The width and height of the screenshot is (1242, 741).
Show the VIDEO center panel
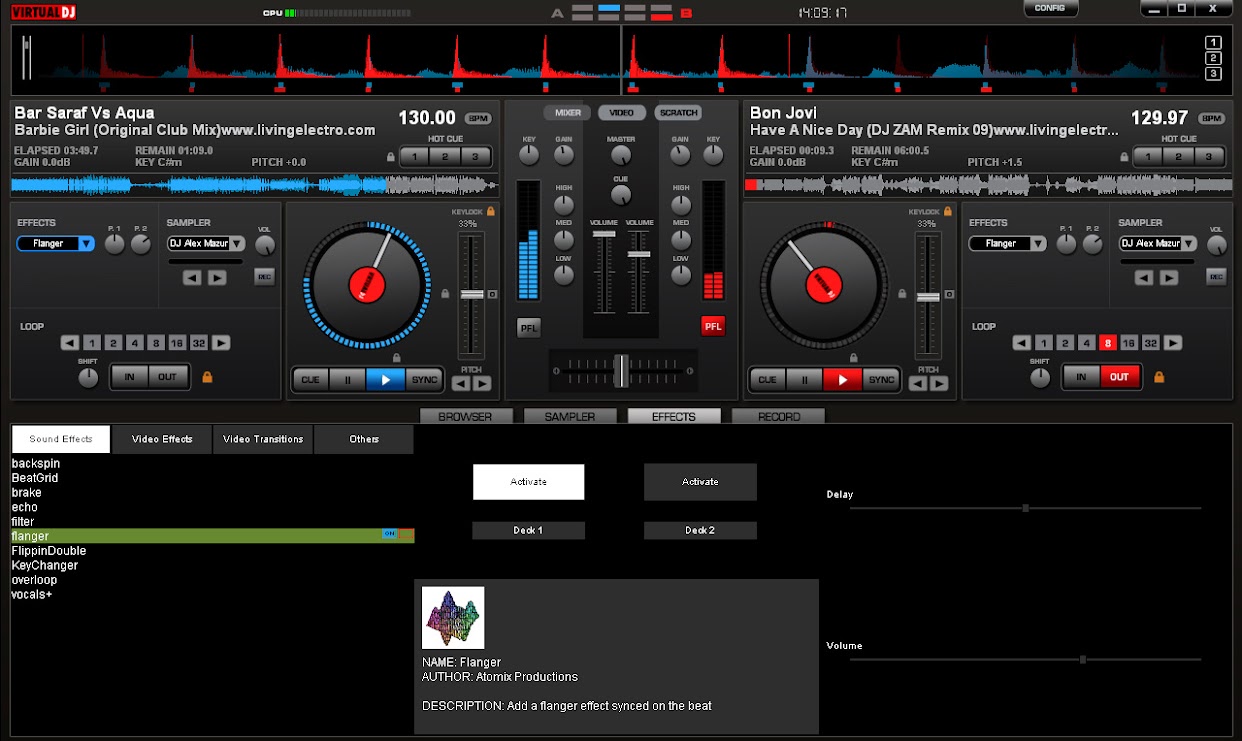click(x=622, y=113)
